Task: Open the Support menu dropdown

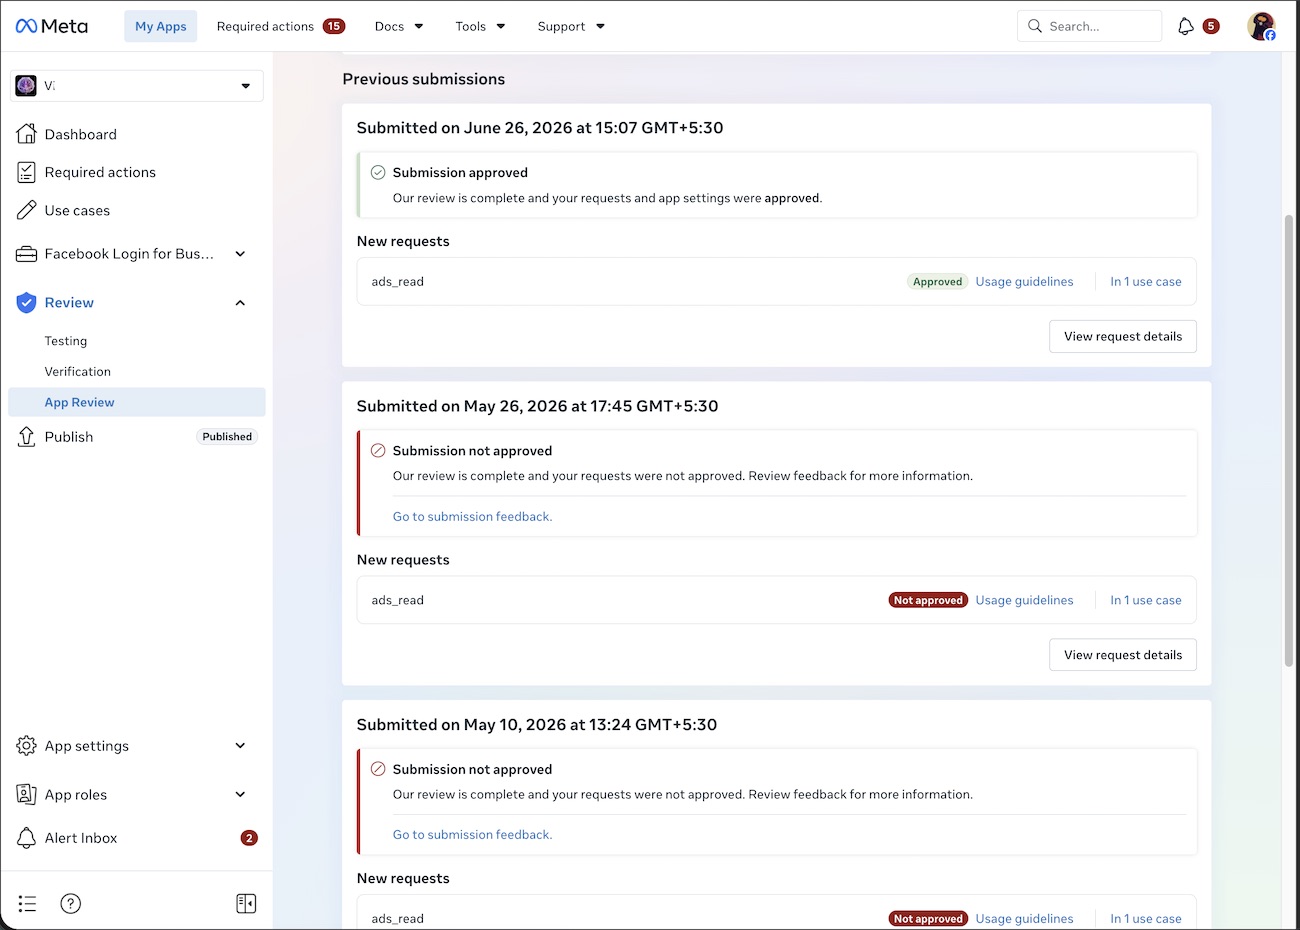Action: click(x=571, y=26)
